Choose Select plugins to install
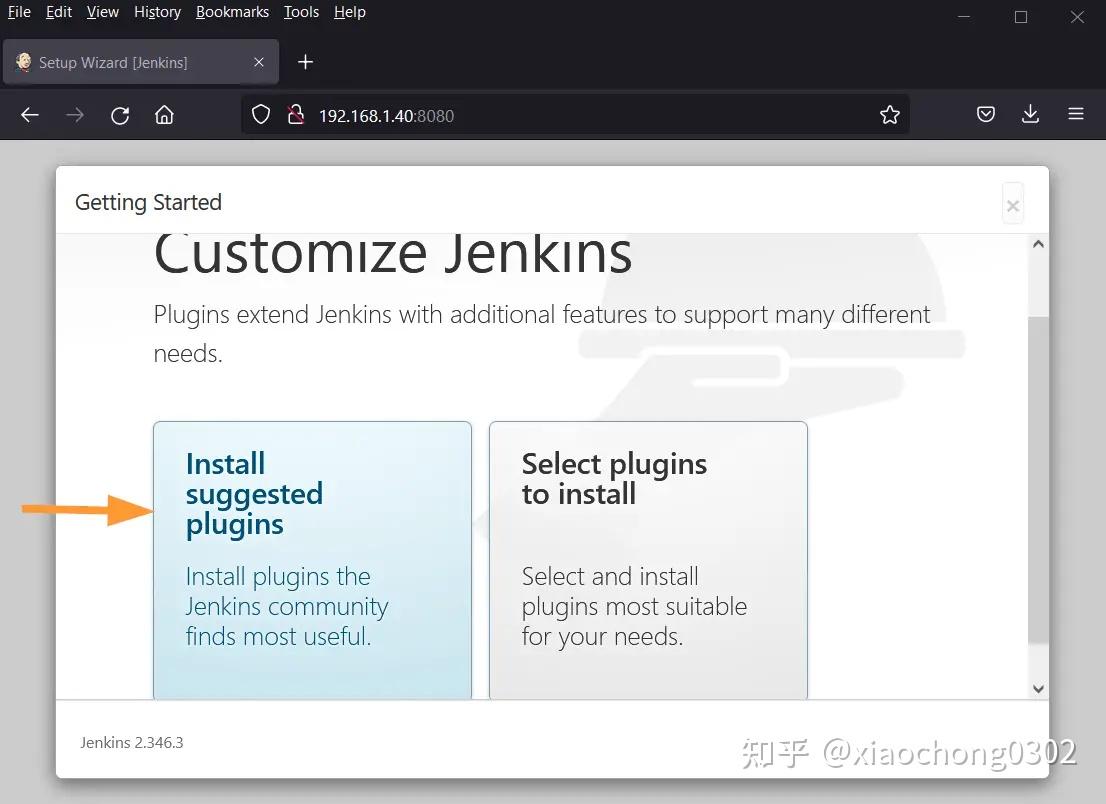This screenshot has height=804, width=1106. pos(647,560)
